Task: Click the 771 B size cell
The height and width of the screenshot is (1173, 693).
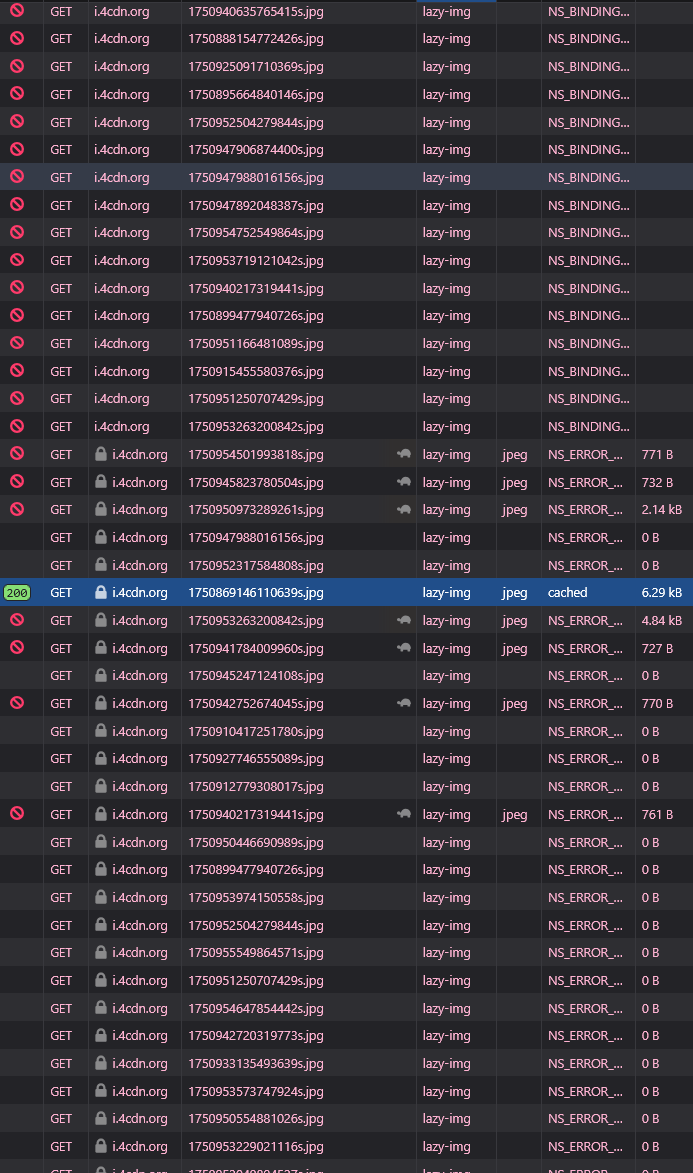Action: point(657,454)
